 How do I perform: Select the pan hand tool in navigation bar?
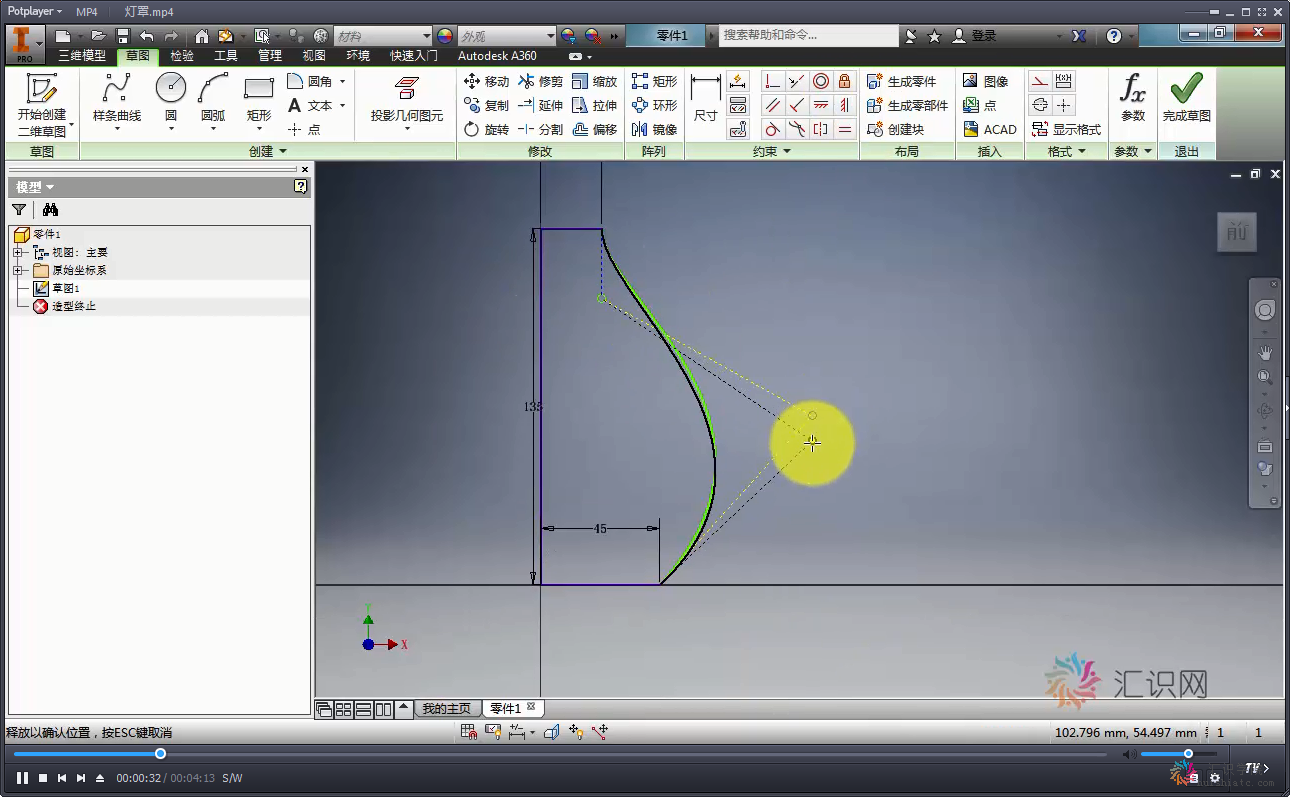coord(1265,353)
